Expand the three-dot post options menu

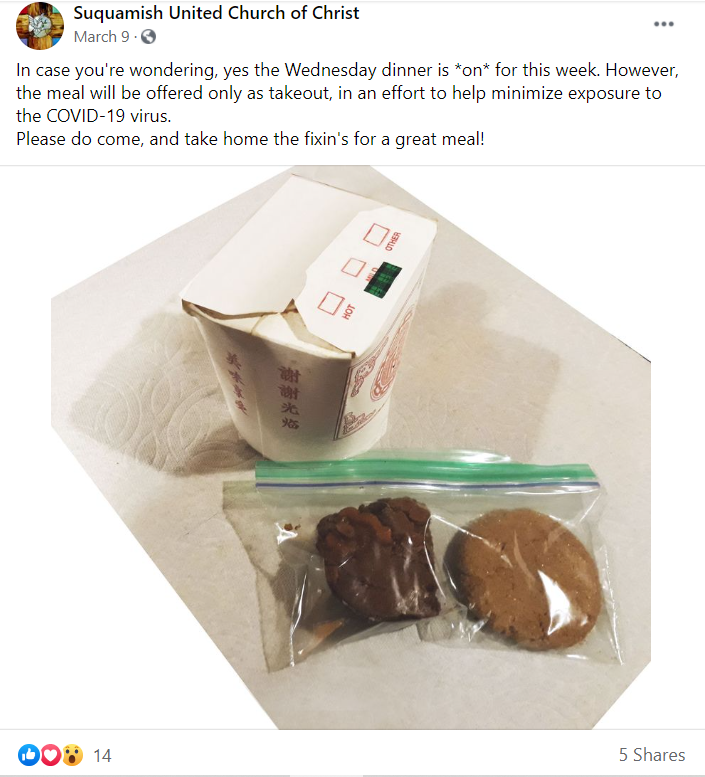(x=663, y=24)
